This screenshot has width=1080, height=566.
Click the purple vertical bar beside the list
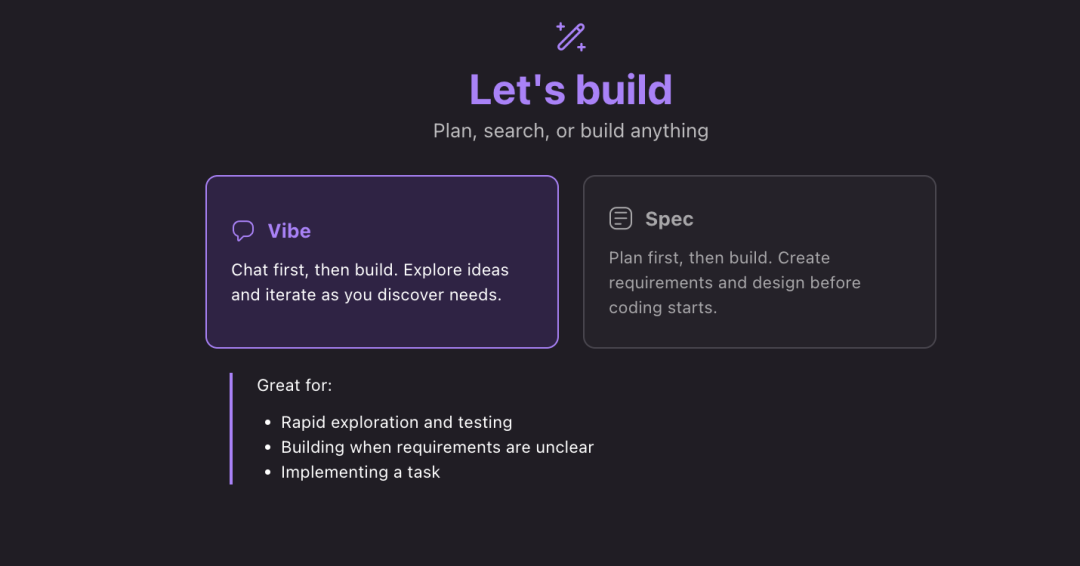coord(231,428)
